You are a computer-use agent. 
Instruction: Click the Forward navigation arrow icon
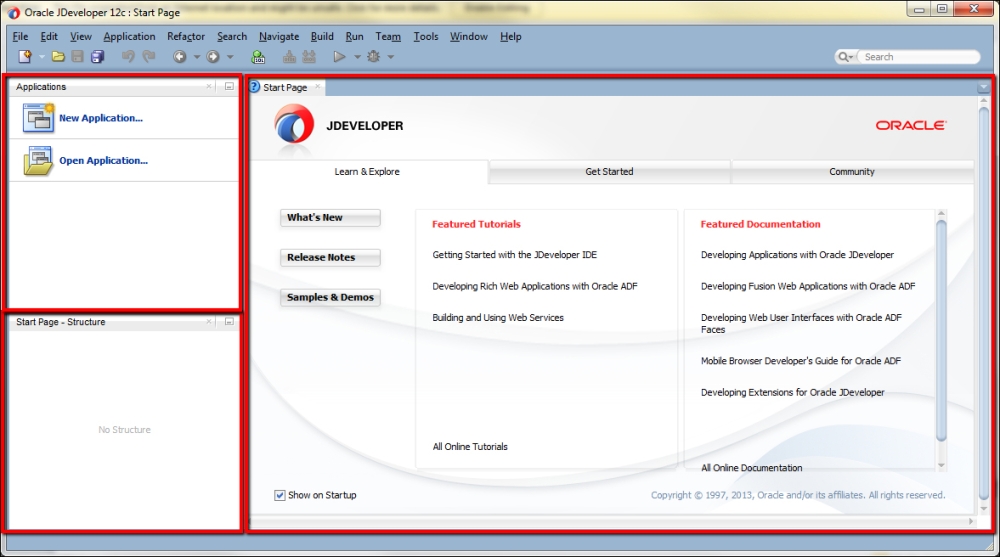click(x=213, y=57)
